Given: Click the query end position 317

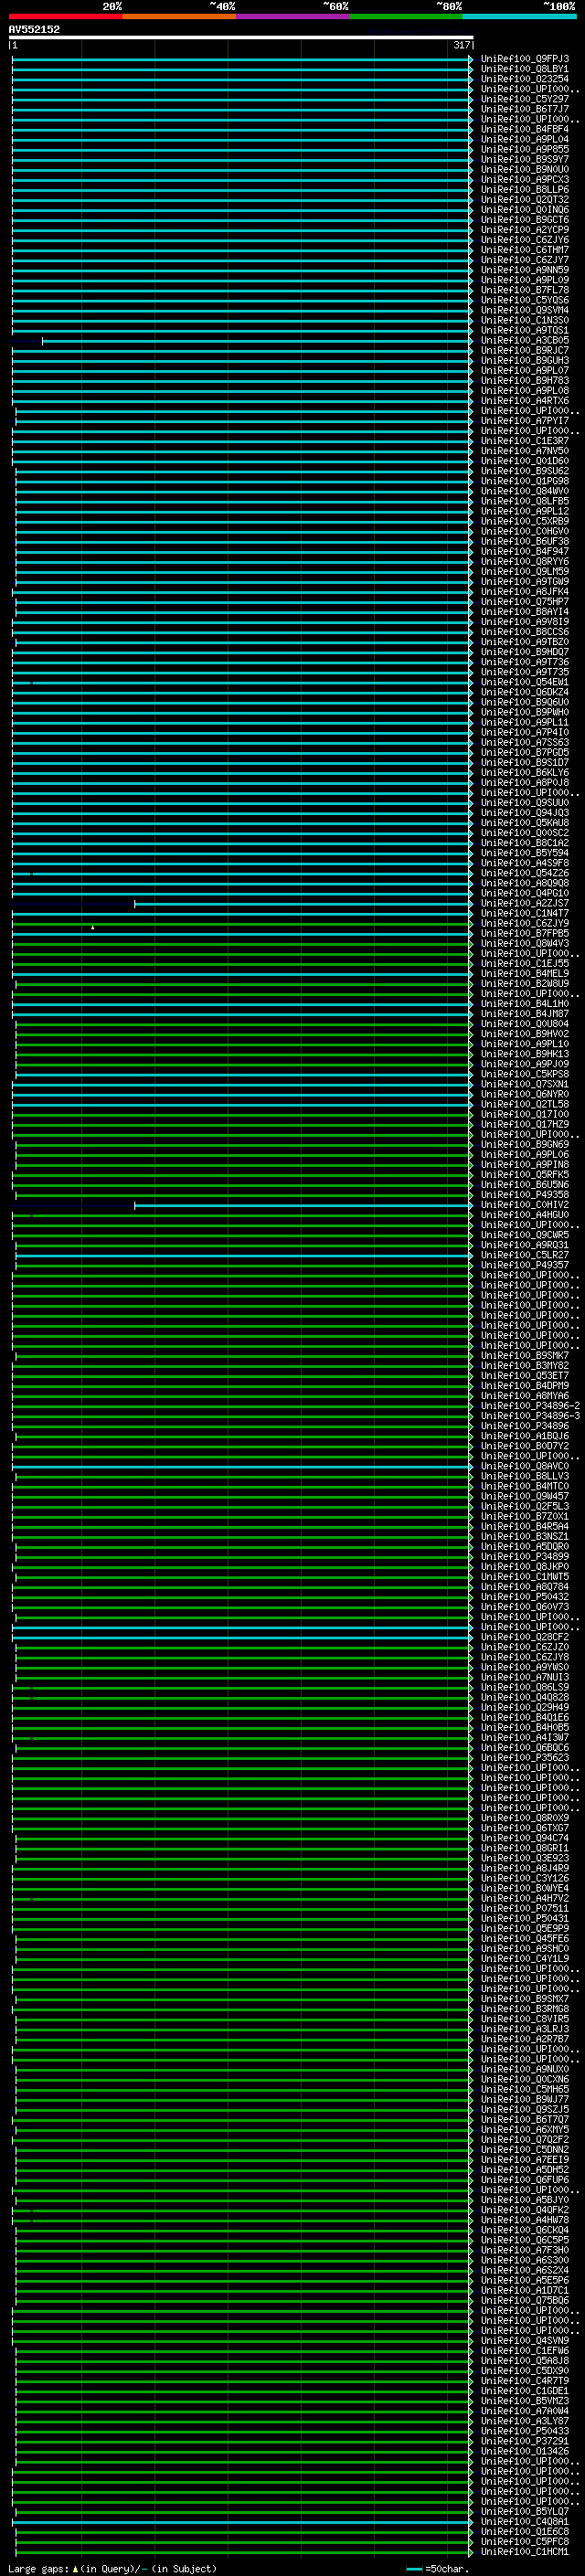Looking at the screenshot, I should (462, 45).
